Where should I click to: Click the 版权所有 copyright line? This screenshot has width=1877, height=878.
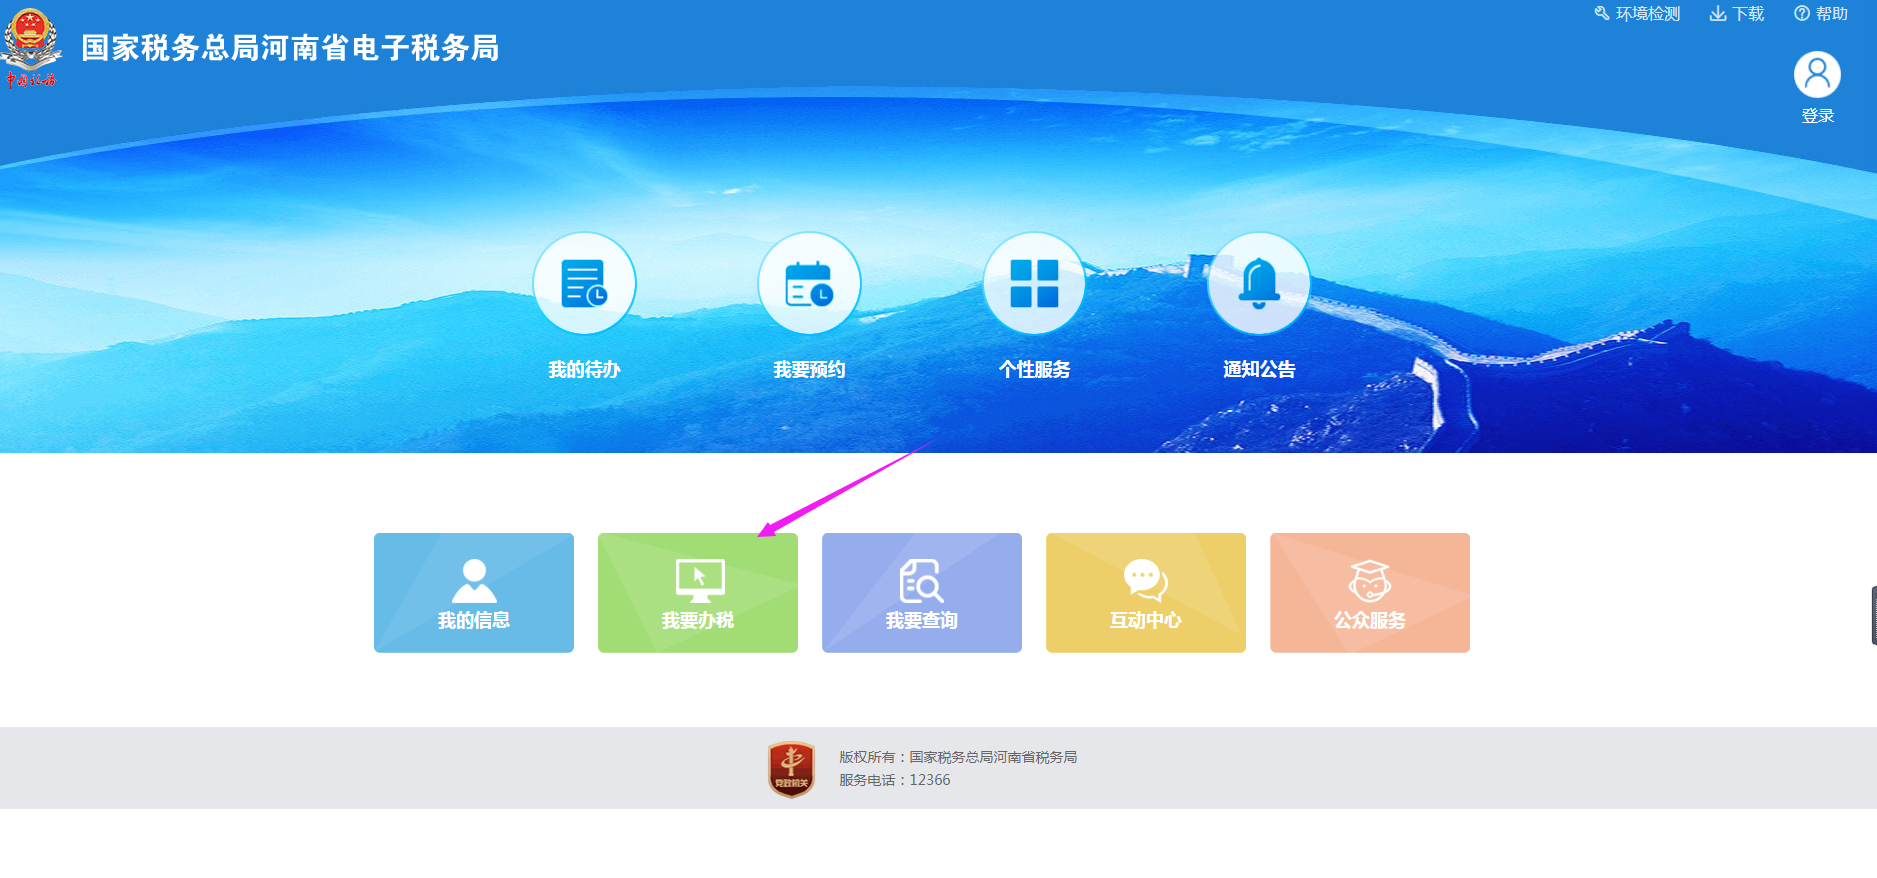[x=958, y=757]
